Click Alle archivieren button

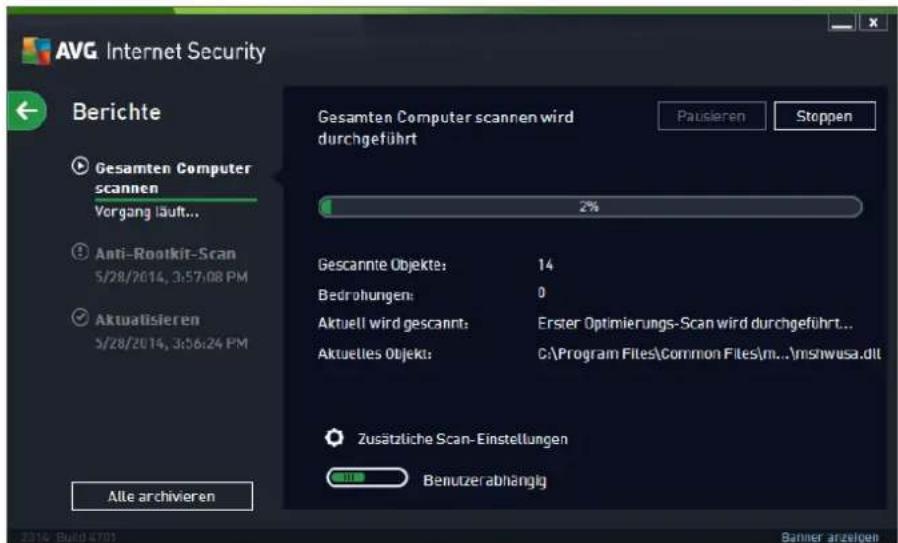162,496
